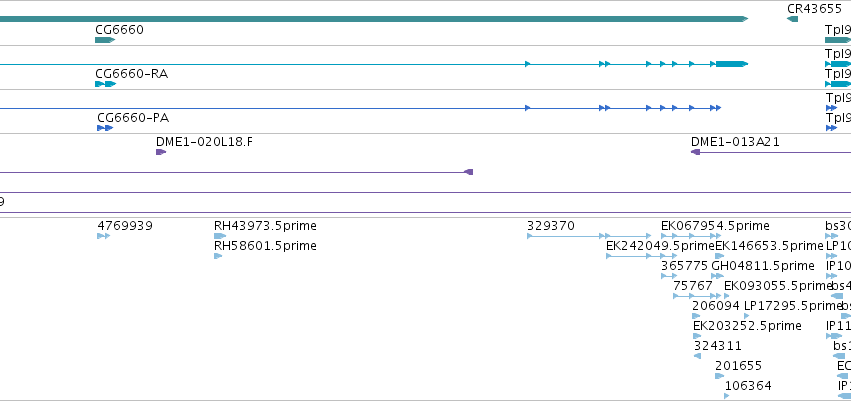851x401 pixels.
Task: Click the purple DME1-020L18.F arrow glyph
Action: (x=161, y=152)
